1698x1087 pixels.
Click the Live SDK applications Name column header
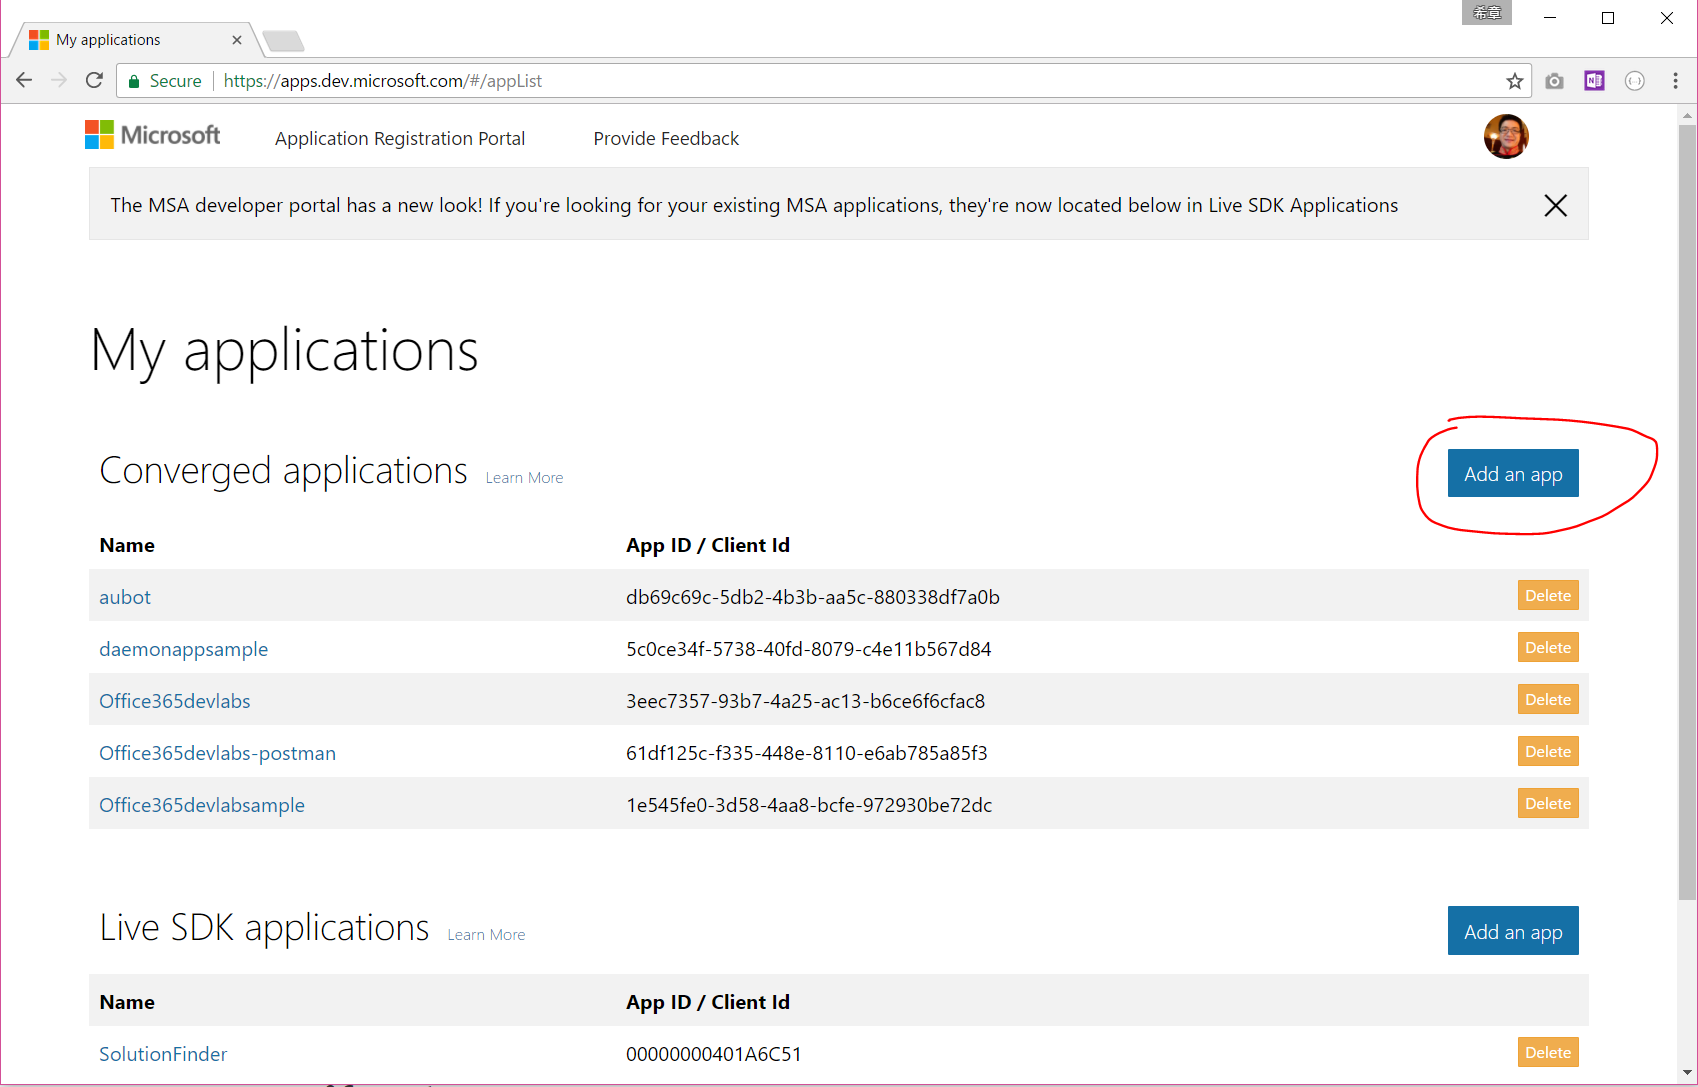[x=127, y=1002]
